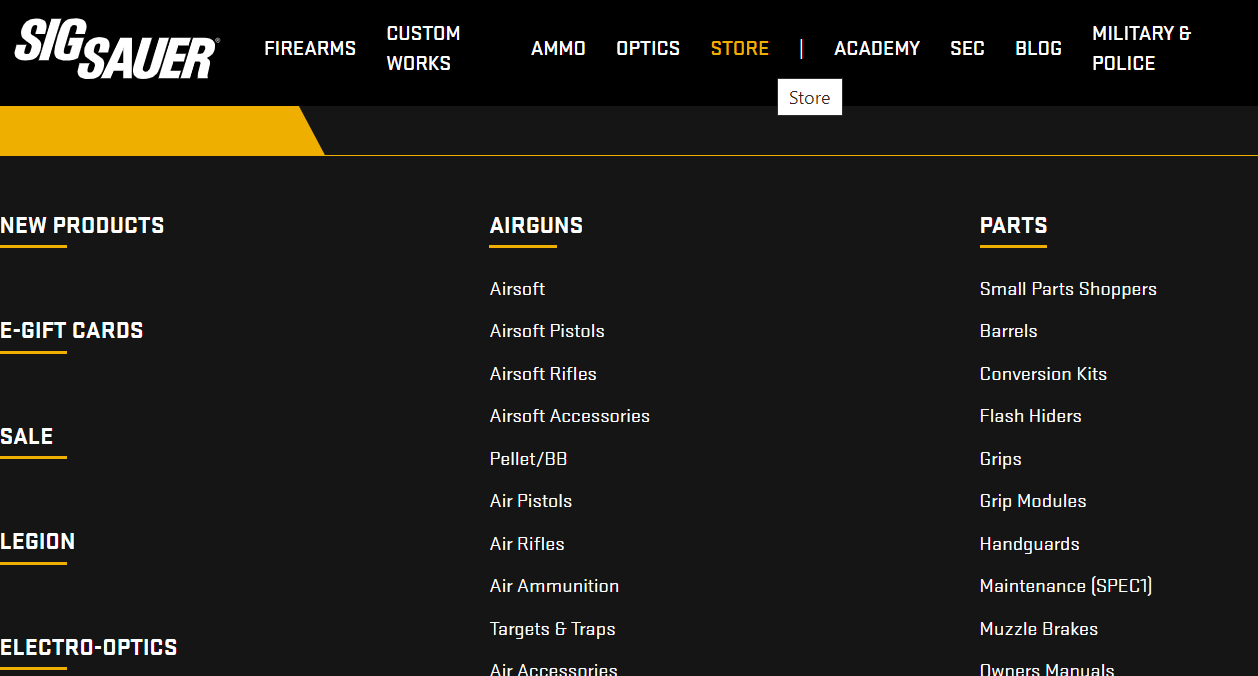Go to the Academy section
The width and height of the screenshot is (1258, 676).
877,48
